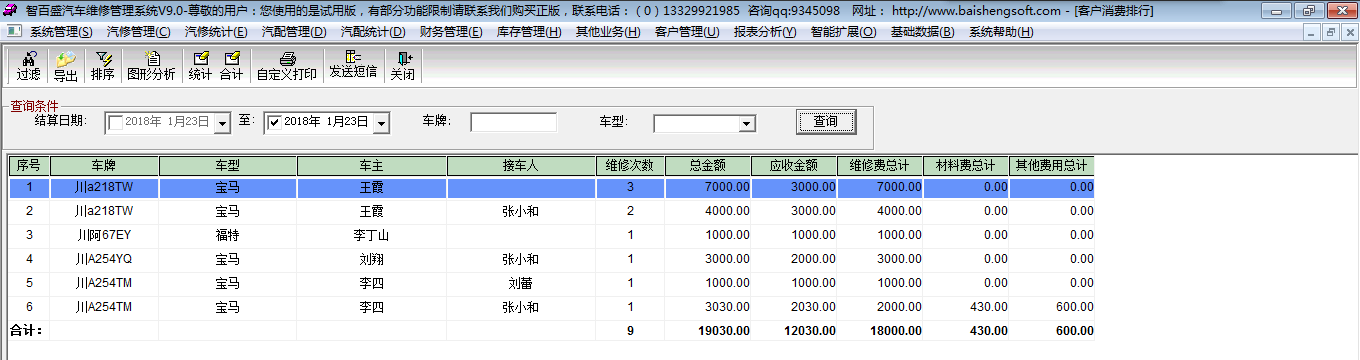Open the 汽修统计(E) menu
Viewport: 1360px width, 360px height.
(216, 31)
